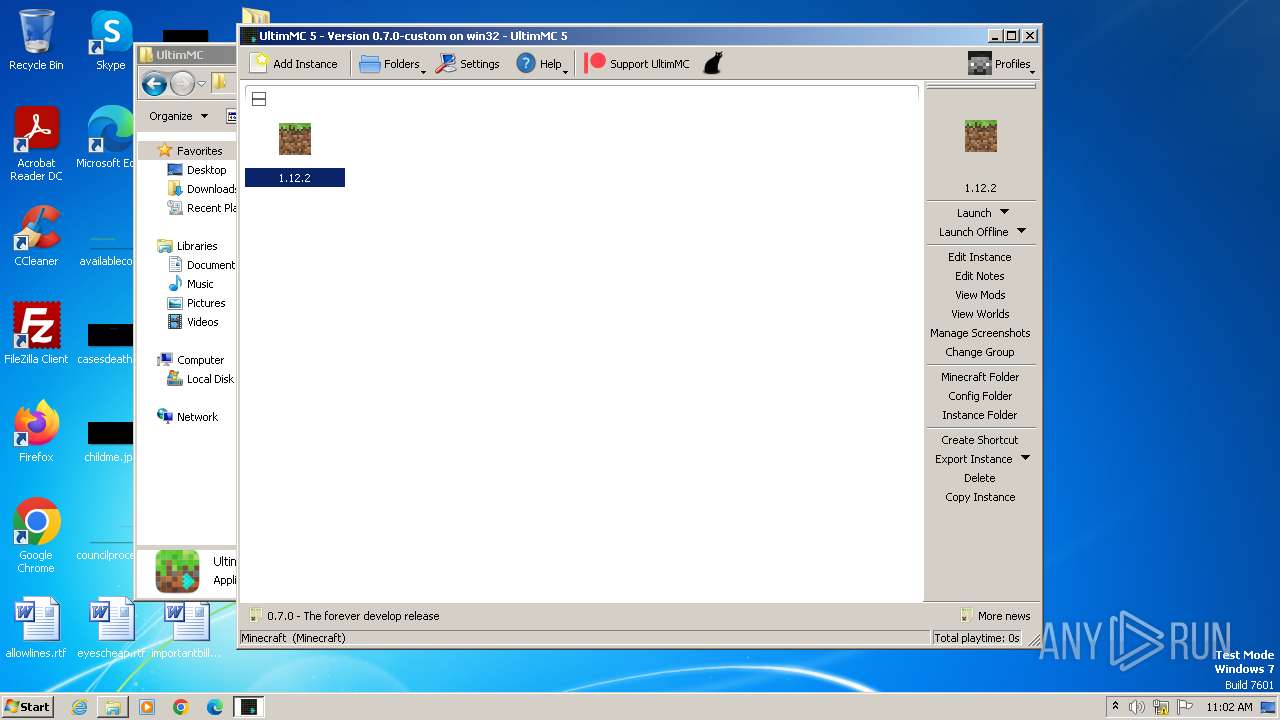Image resolution: width=1280 pixels, height=720 pixels.
Task: Open Manage Screenshots
Action: coord(980,333)
